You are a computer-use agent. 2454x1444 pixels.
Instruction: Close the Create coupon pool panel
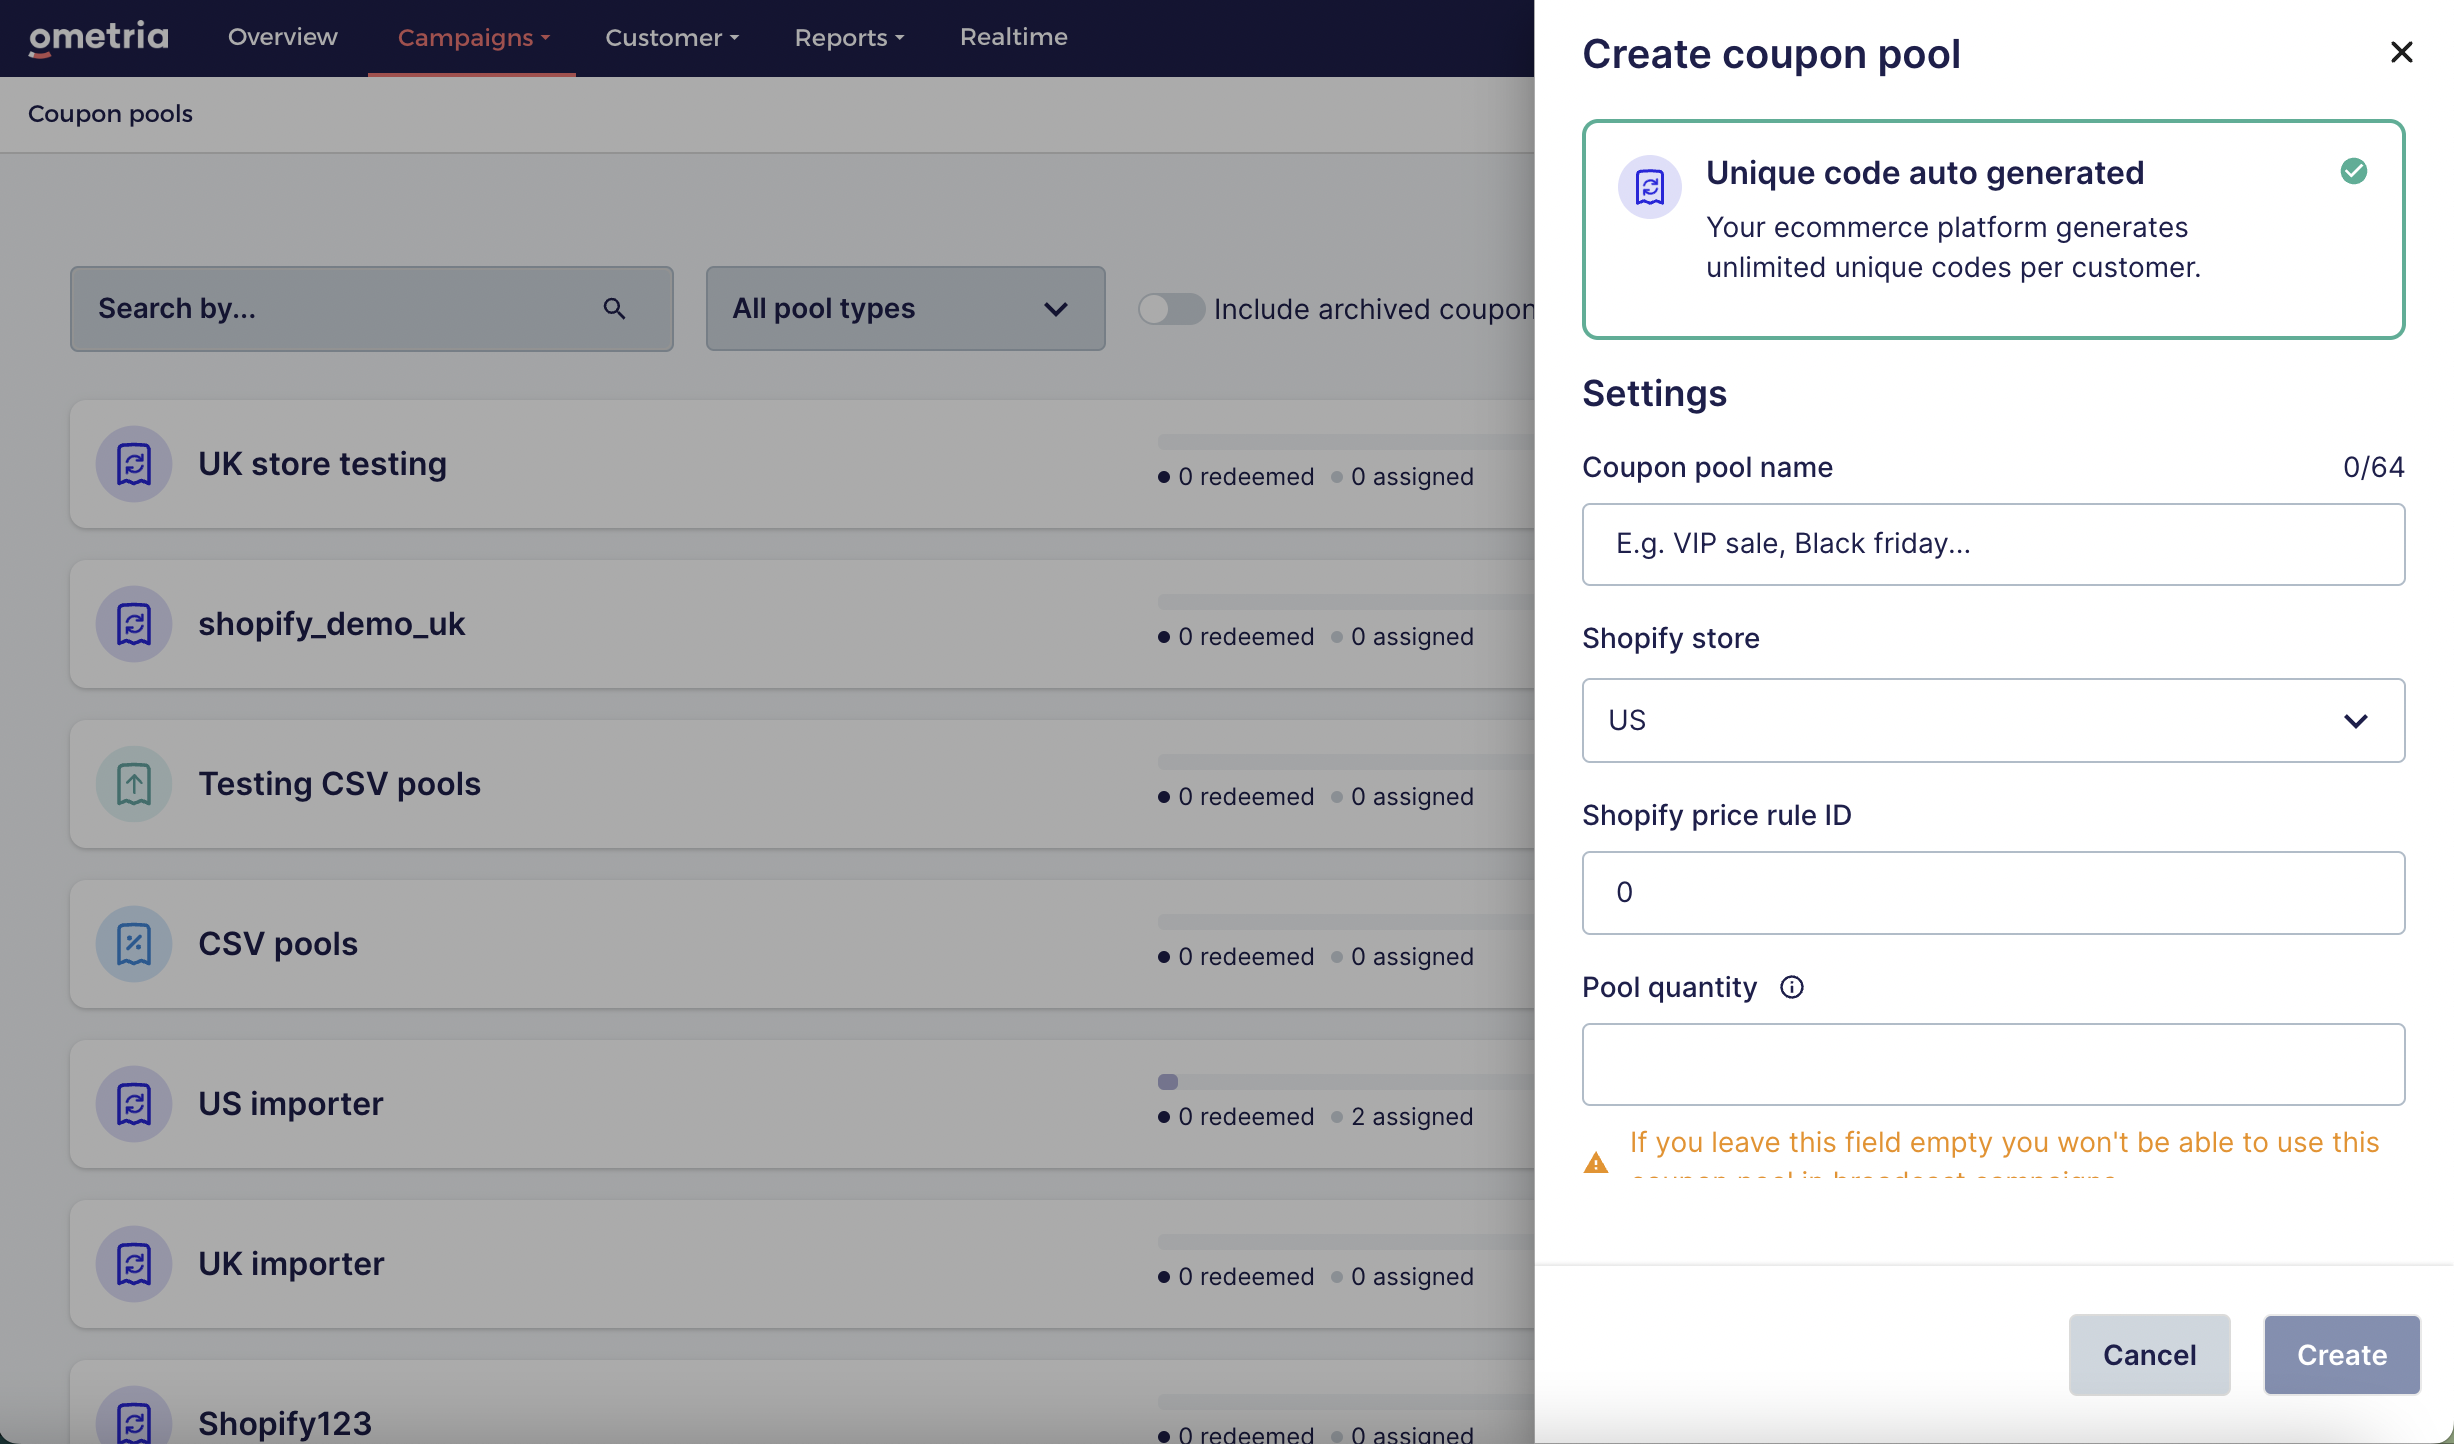tap(2401, 52)
